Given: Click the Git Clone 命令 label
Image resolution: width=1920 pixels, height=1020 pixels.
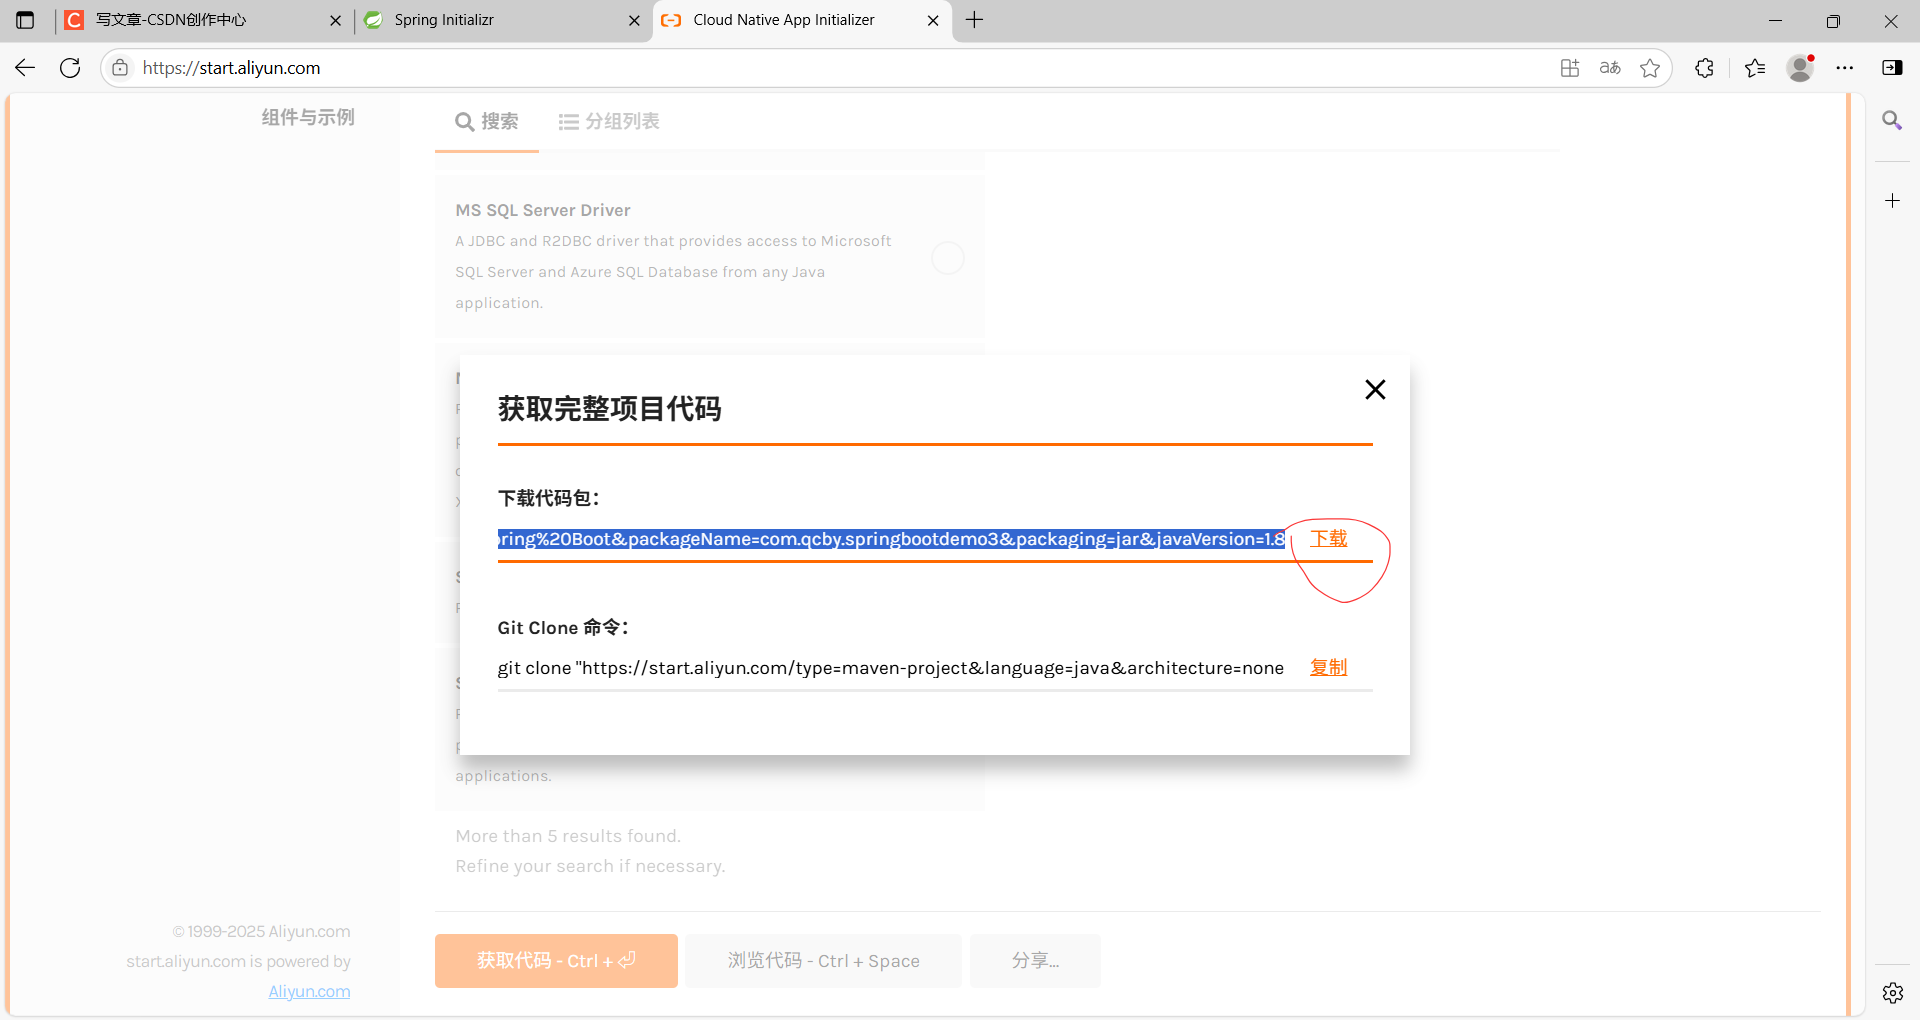Looking at the screenshot, I should click(x=563, y=627).
